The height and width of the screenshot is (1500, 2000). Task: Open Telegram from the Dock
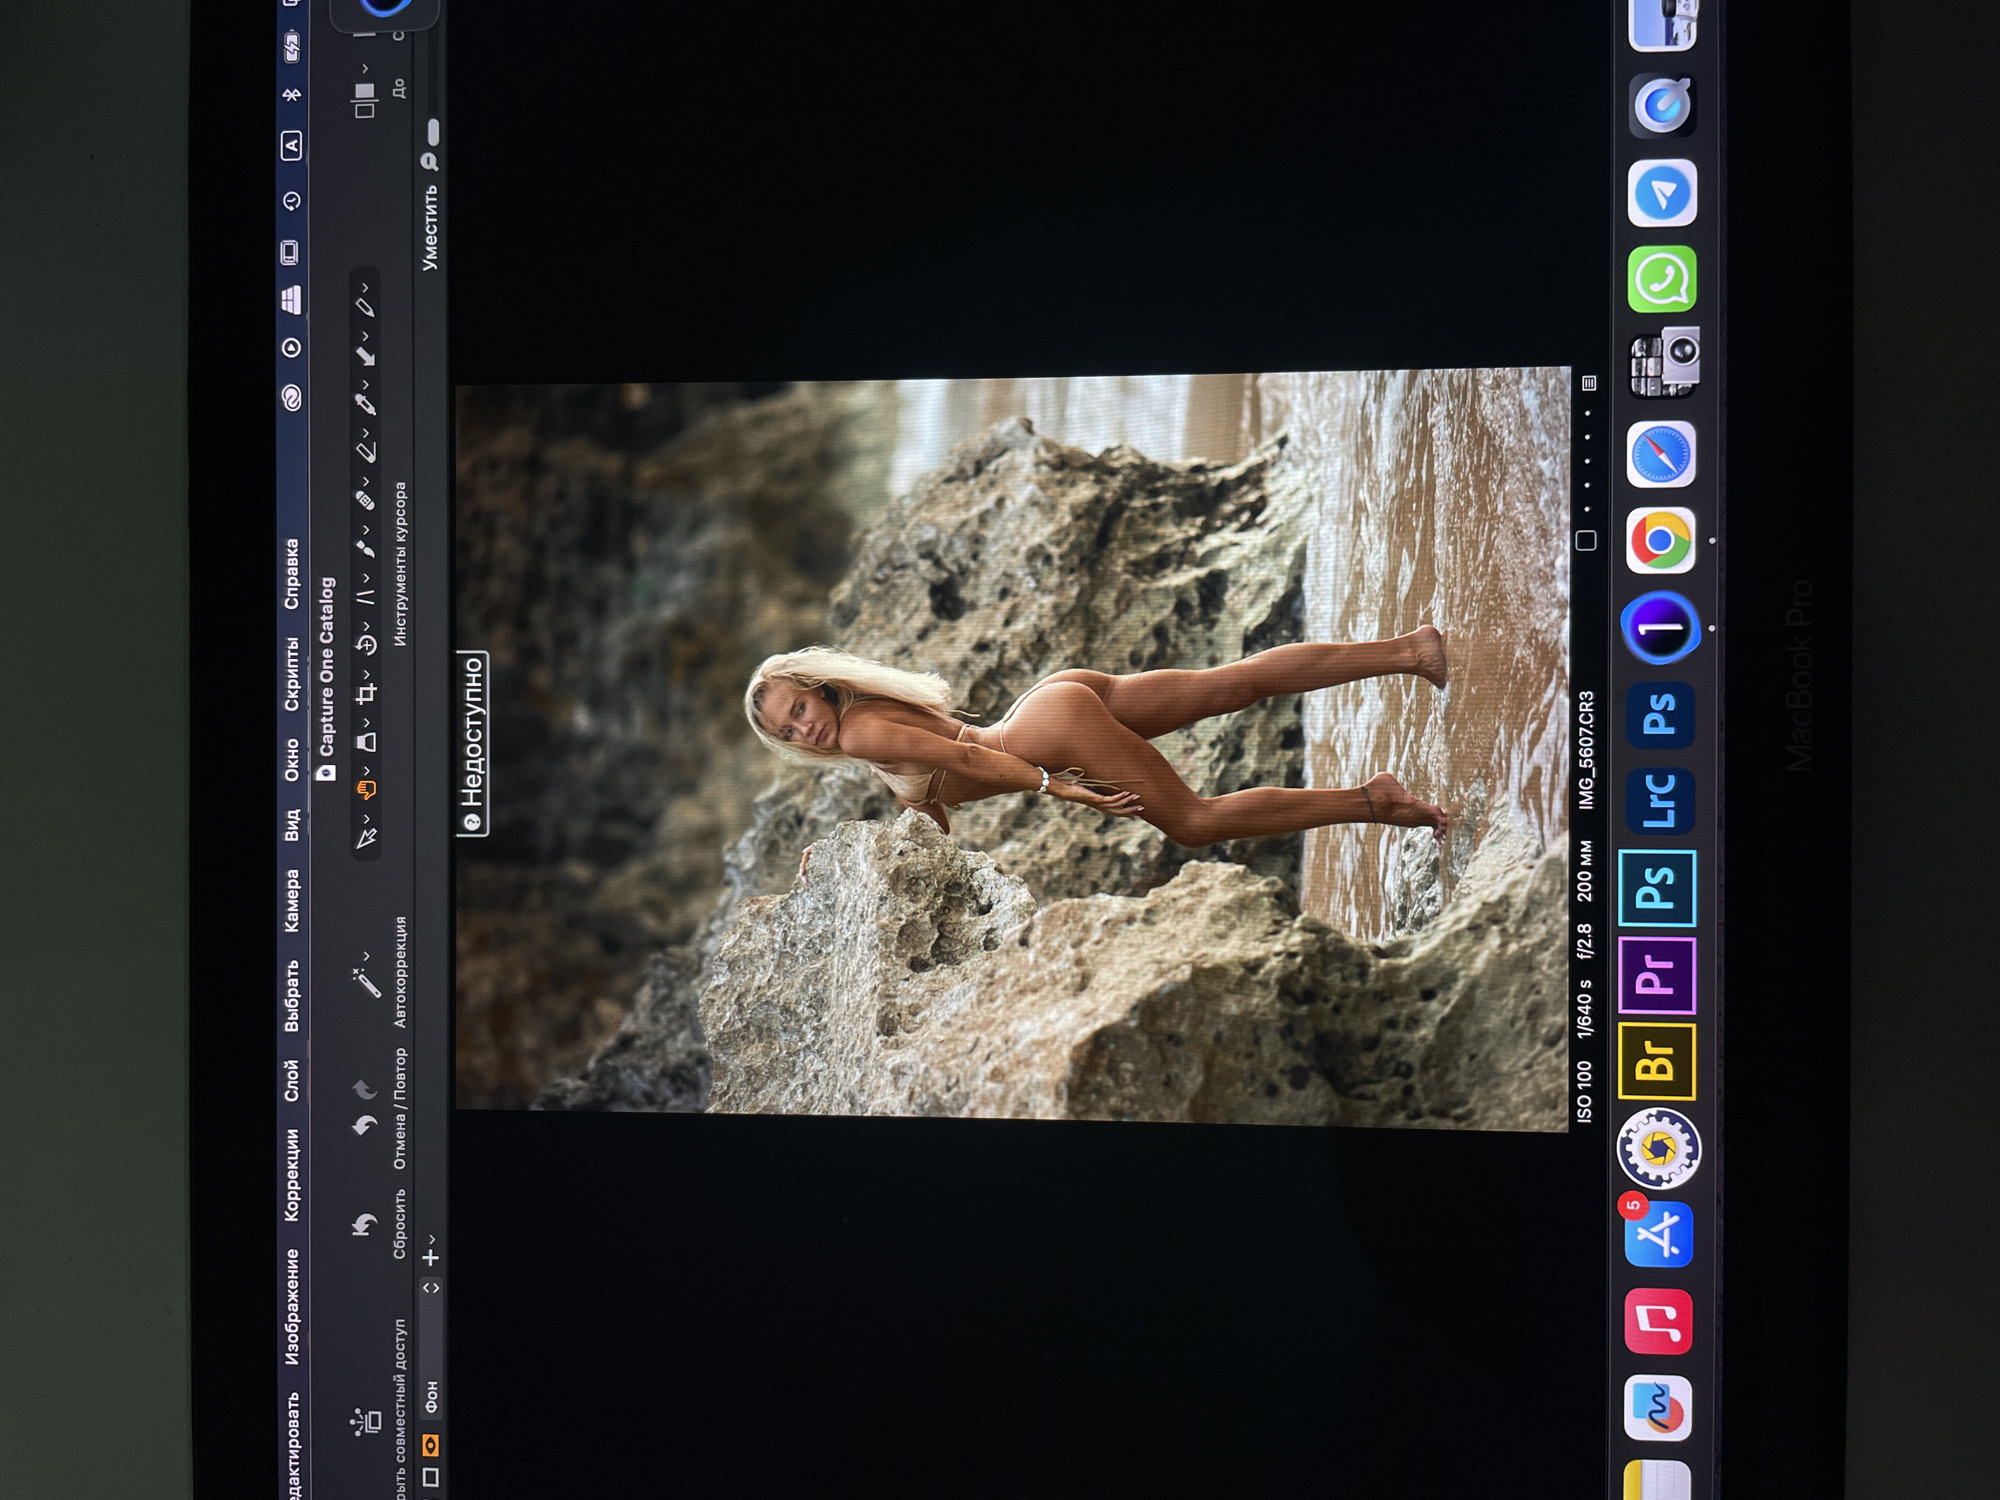point(1662,193)
